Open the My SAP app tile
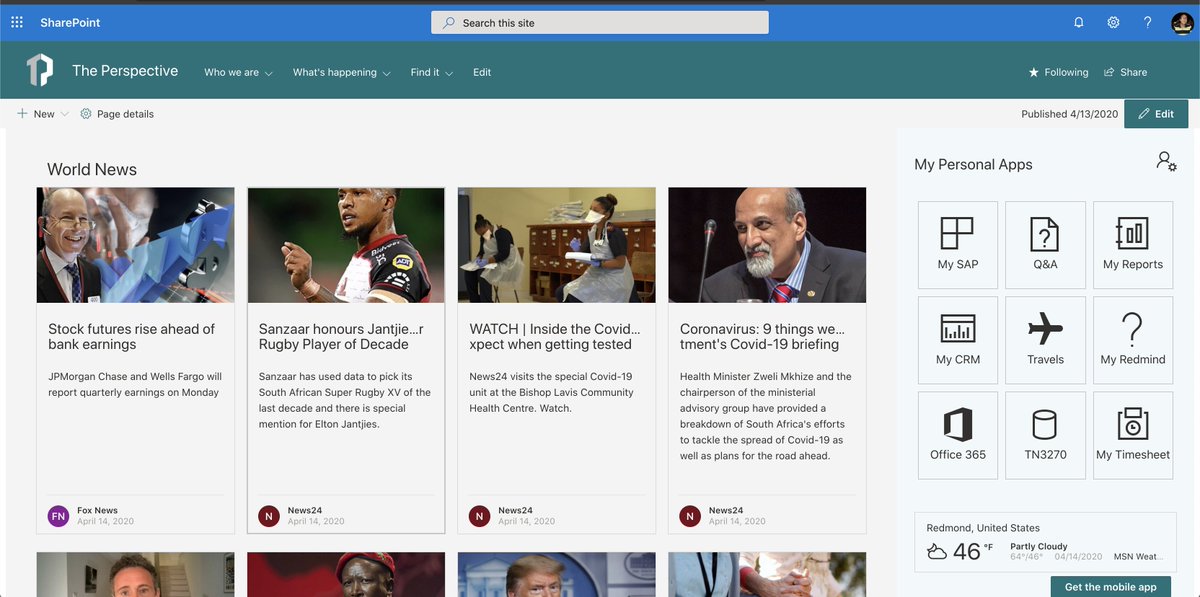Viewport: 1200px width, 597px height. pos(957,244)
